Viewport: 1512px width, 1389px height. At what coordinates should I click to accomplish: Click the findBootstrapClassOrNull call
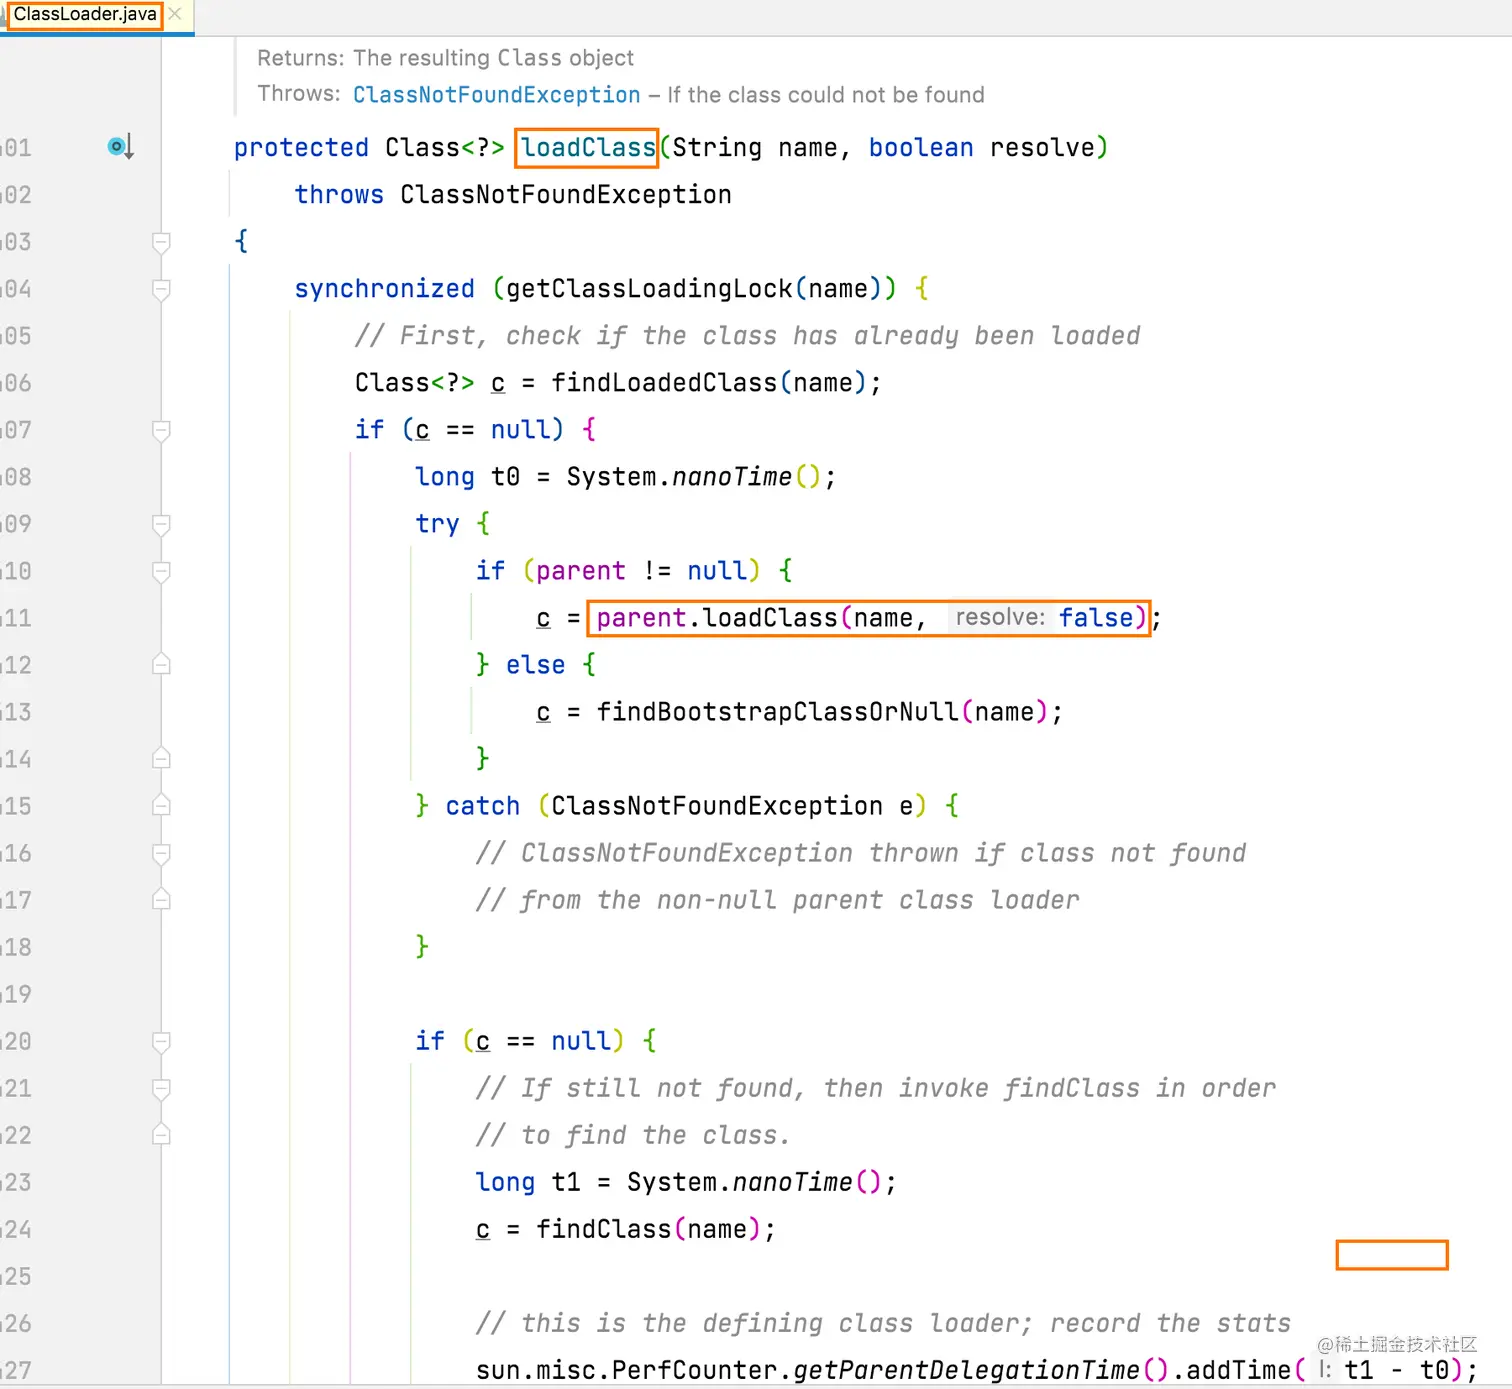pos(778,712)
